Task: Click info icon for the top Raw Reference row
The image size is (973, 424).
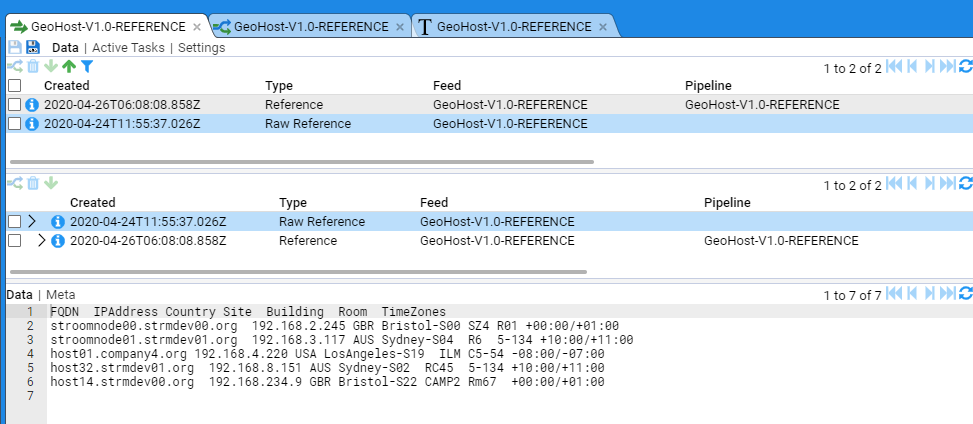Action: [x=32, y=124]
